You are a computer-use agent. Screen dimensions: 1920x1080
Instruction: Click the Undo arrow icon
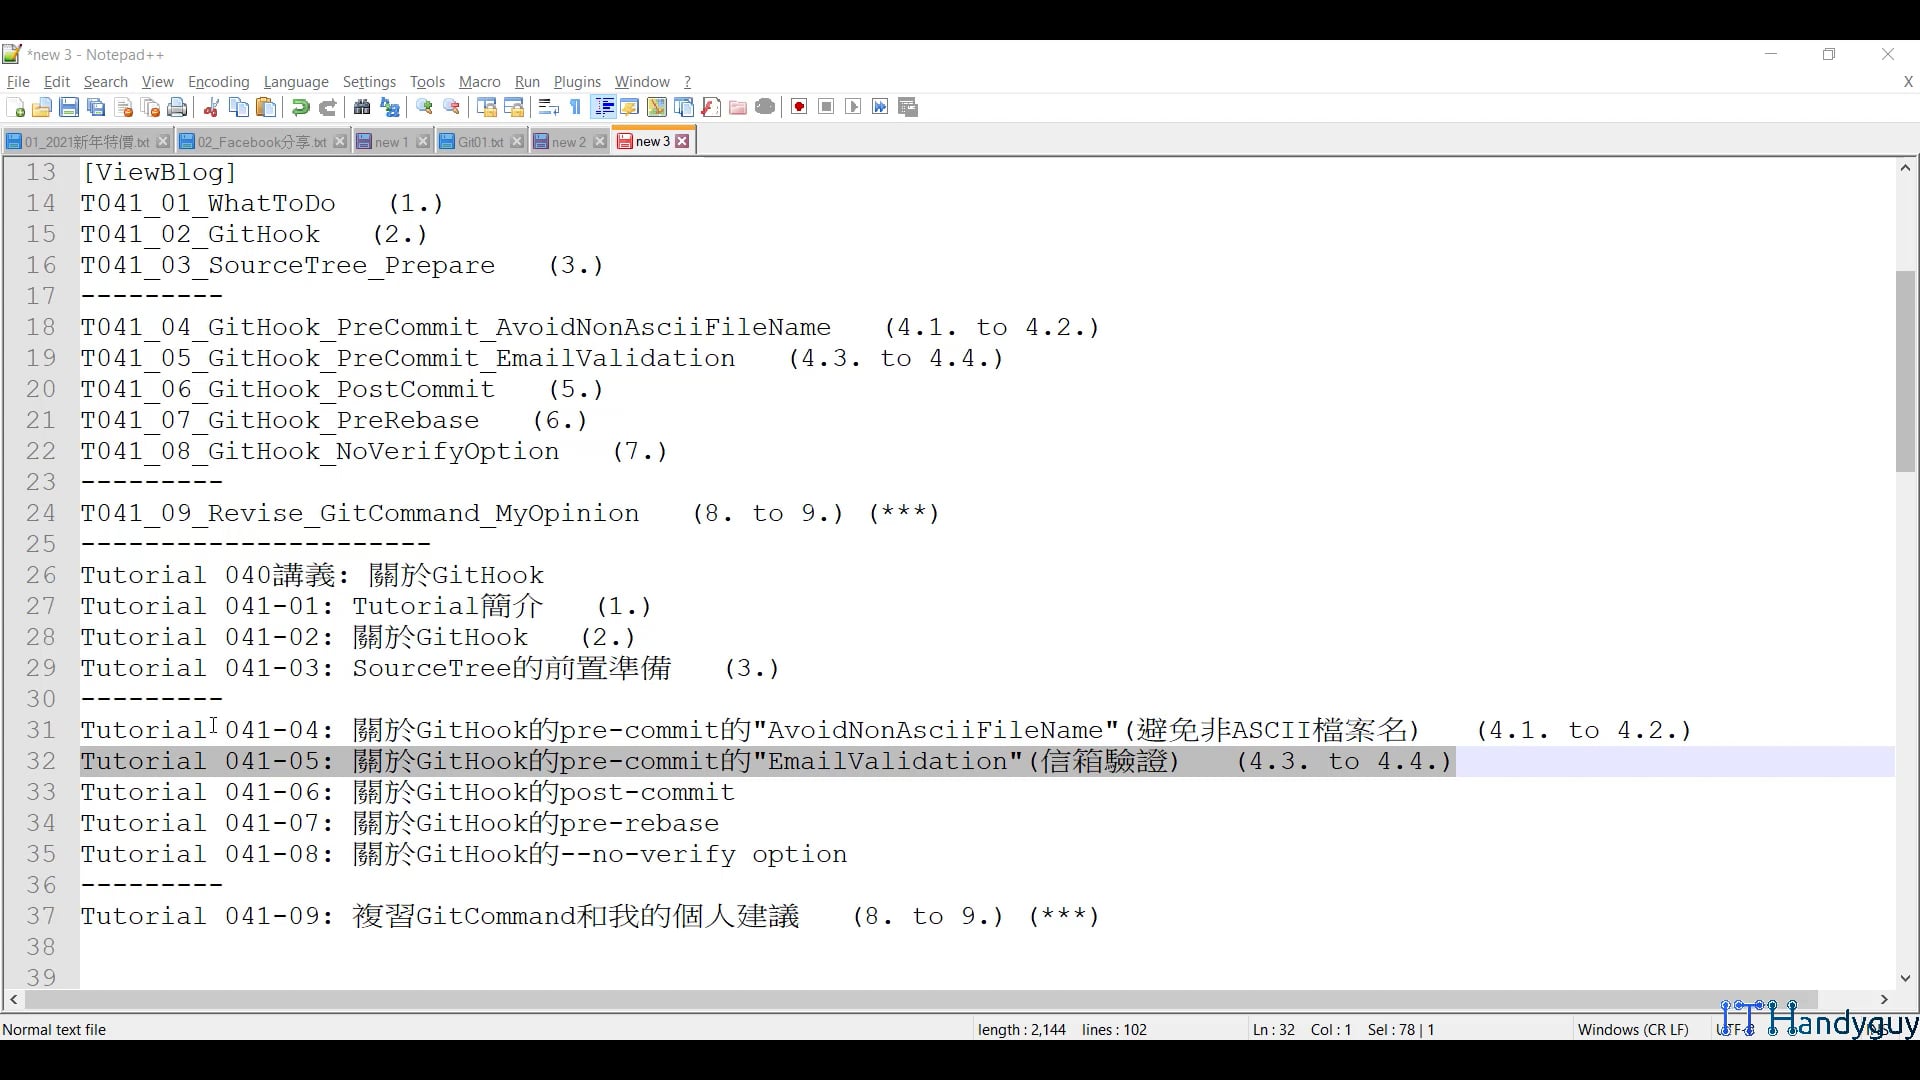pyautogui.click(x=300, y=107)
